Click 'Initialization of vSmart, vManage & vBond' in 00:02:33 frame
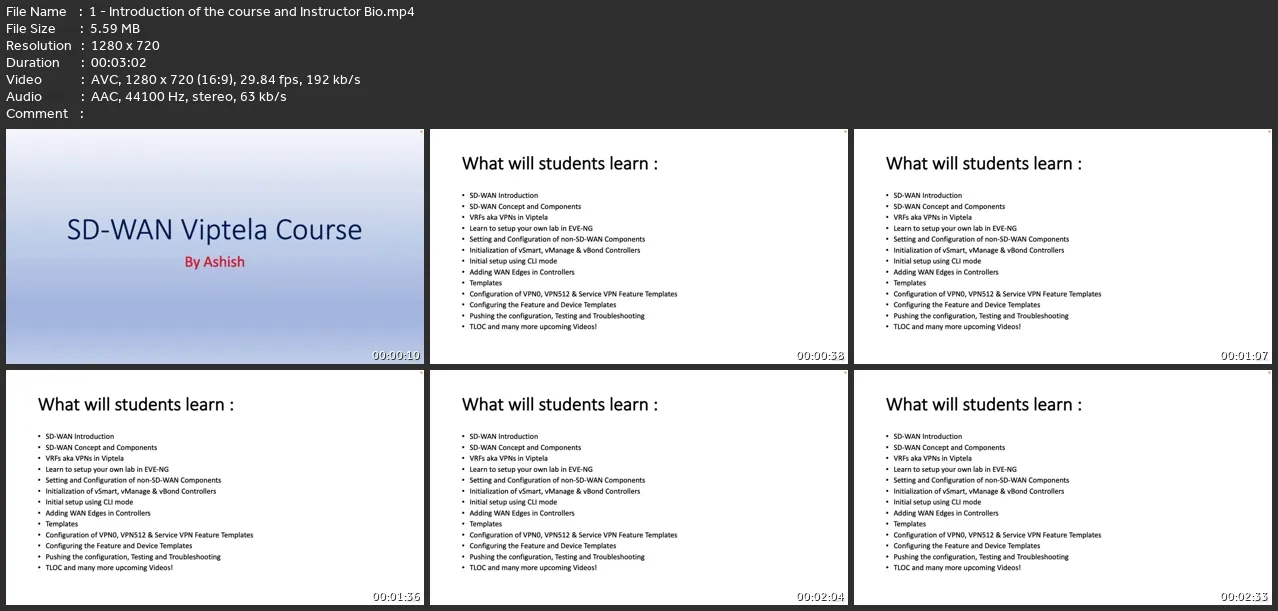1278x611 pixels. pyautogui.click(x=962, y=491)
